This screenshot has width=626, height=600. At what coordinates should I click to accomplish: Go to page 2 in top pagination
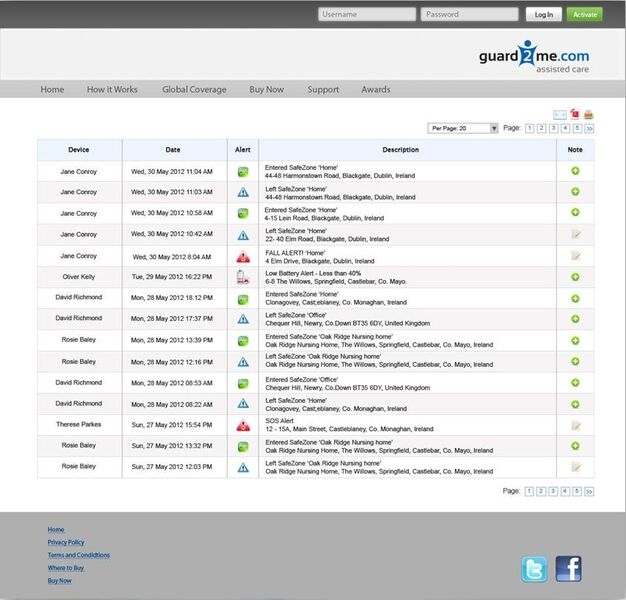pos(541,128)
